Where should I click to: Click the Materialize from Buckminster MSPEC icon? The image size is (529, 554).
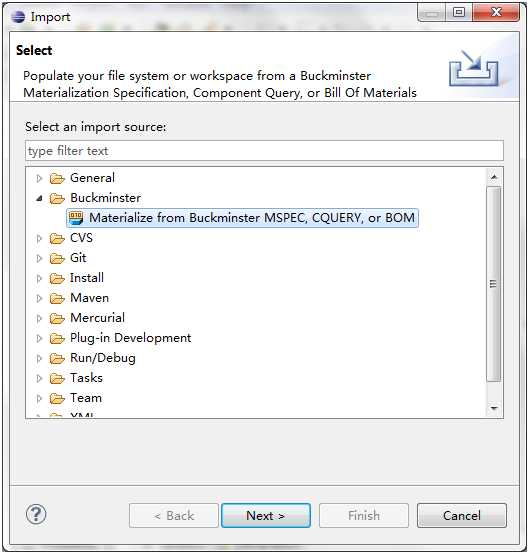coord(76,218)
